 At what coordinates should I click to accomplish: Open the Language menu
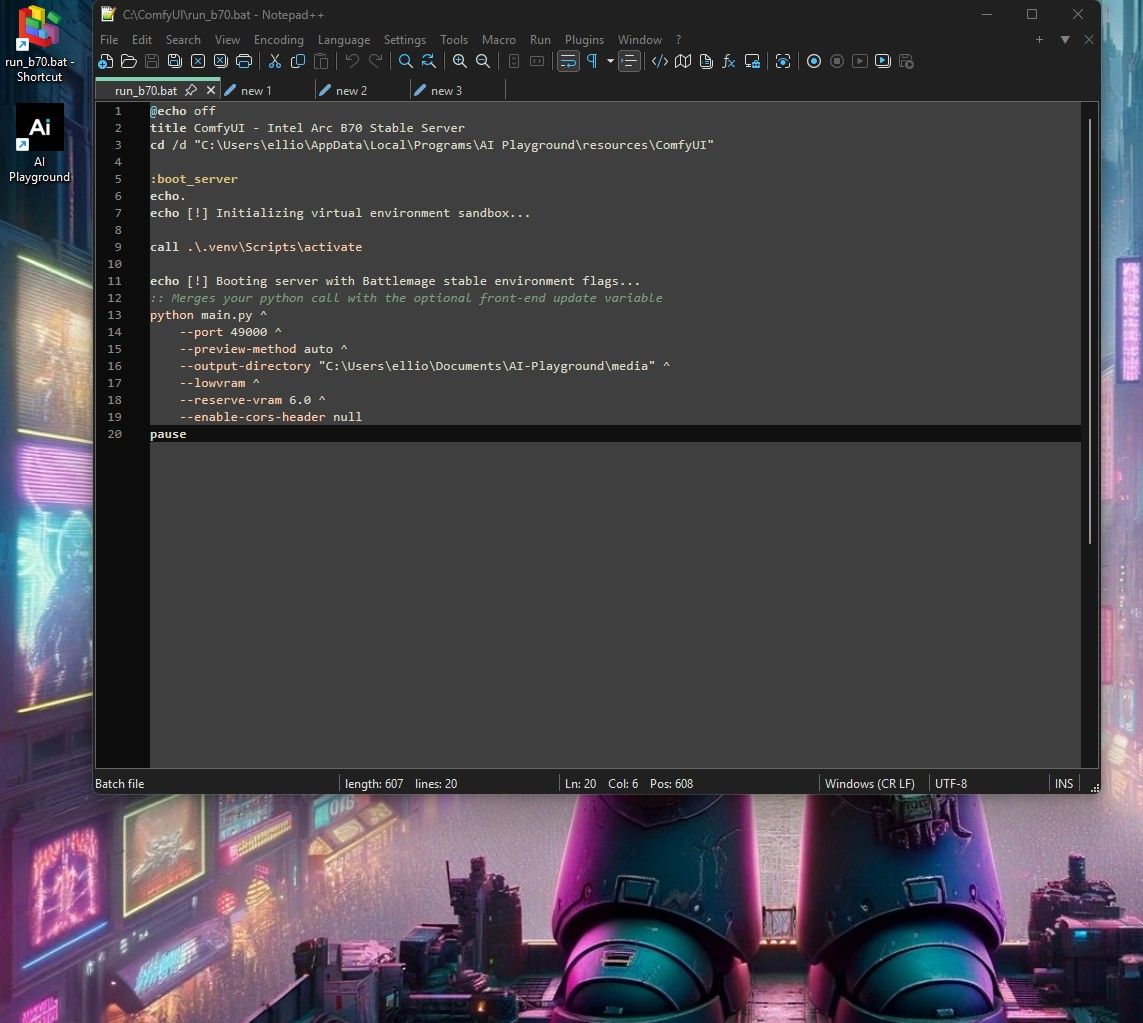click(344, 39)
